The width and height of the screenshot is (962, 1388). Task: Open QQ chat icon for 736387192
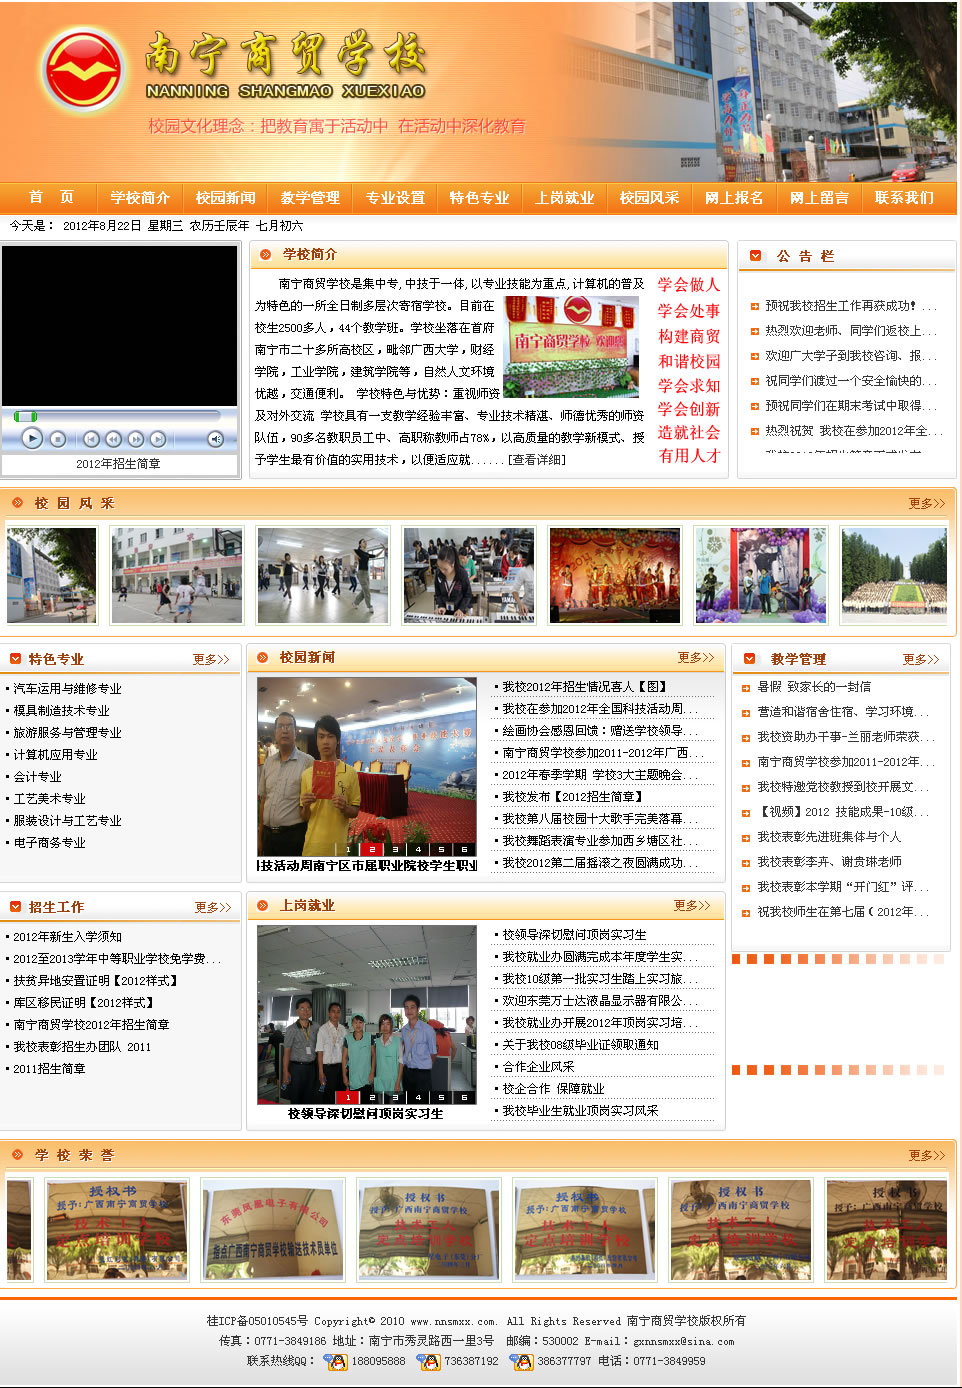(x=428, y=1361)
